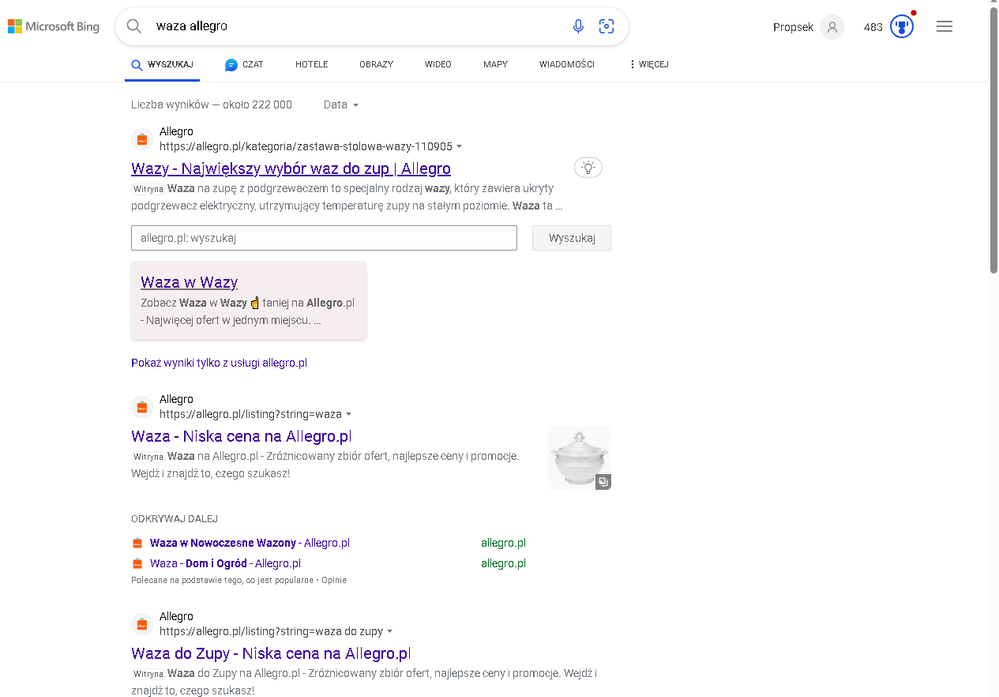The width and height of the screenshot is (999, 697).
Task: Click green allegro.pl text beside Nowoczesne Wazony
Action: click(503, 543)
